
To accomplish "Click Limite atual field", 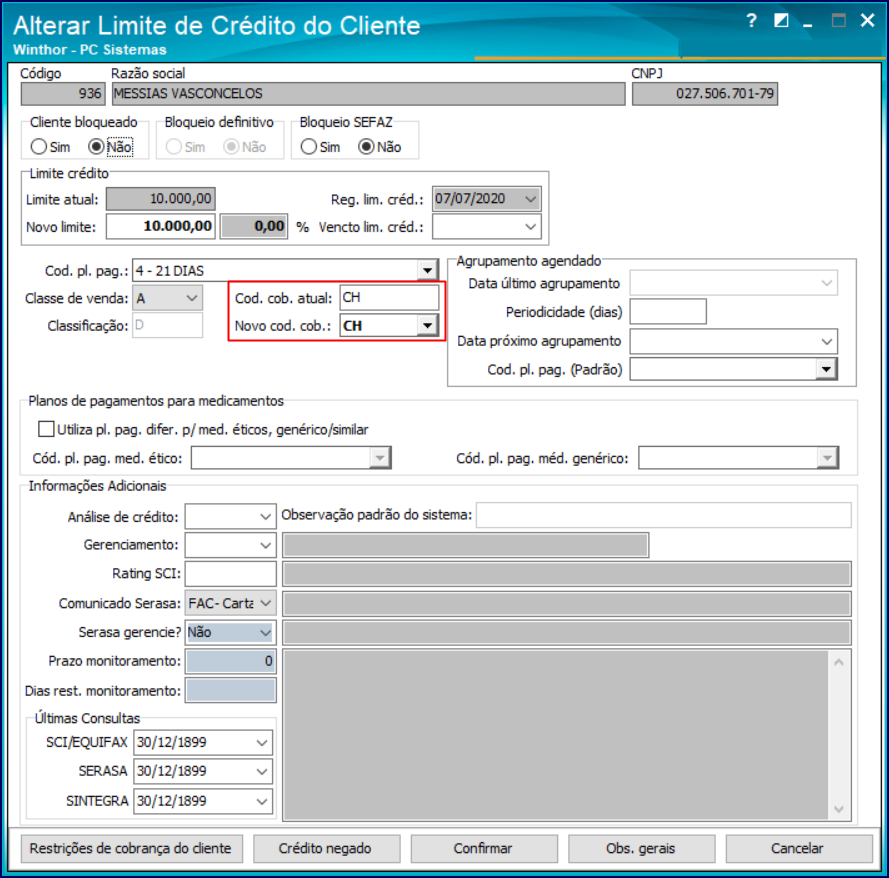I will [160, 199].
